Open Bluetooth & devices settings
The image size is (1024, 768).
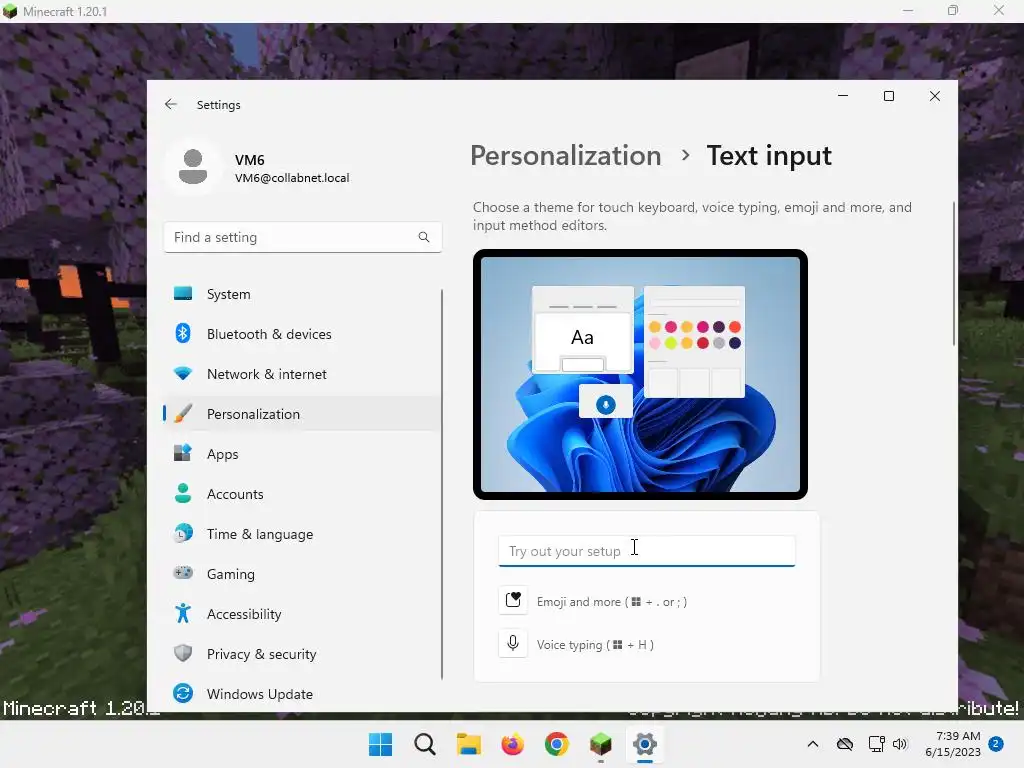coord(303,334)
